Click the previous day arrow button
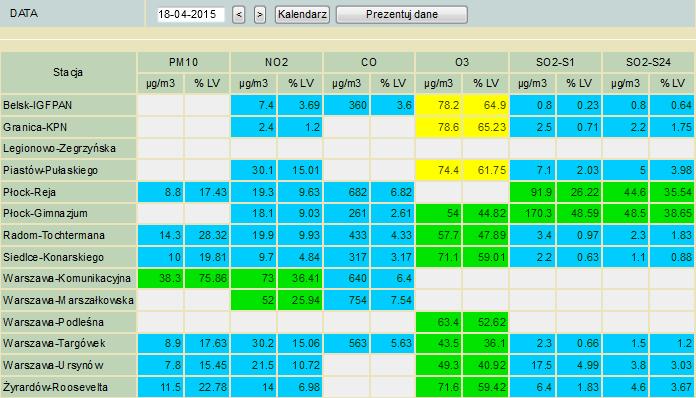696x398 pixels. pos(238,15)
